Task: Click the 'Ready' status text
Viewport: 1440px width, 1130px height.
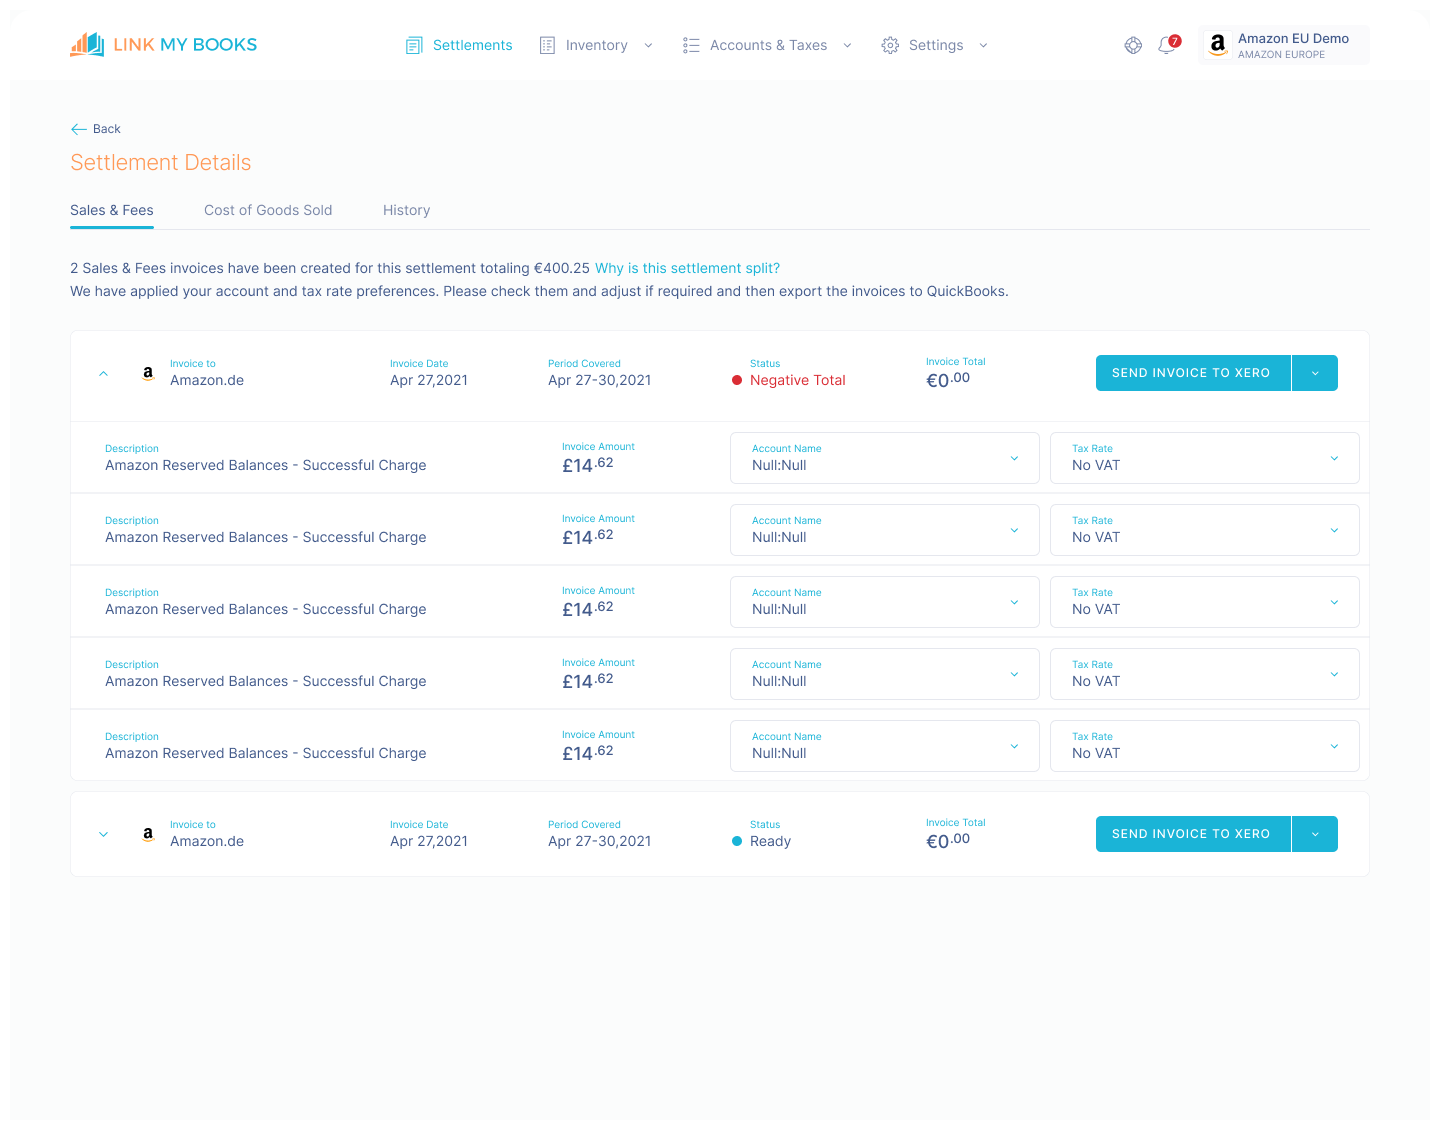Action: tap(770, 841)
